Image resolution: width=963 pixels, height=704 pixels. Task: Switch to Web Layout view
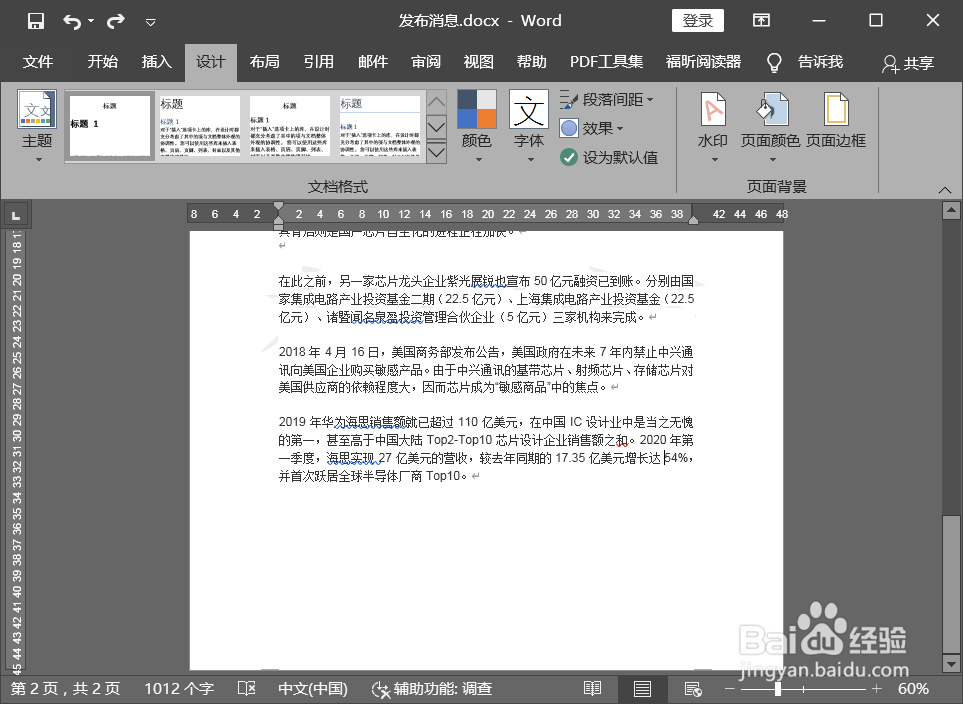tap(693, 689)
